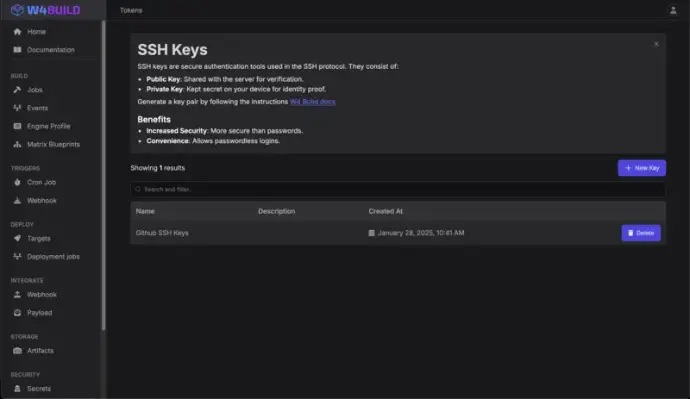Dismiss the SSH Keys info panel
Image resolution: width=690 pixels, height=399 pixels.
[656, 44]
